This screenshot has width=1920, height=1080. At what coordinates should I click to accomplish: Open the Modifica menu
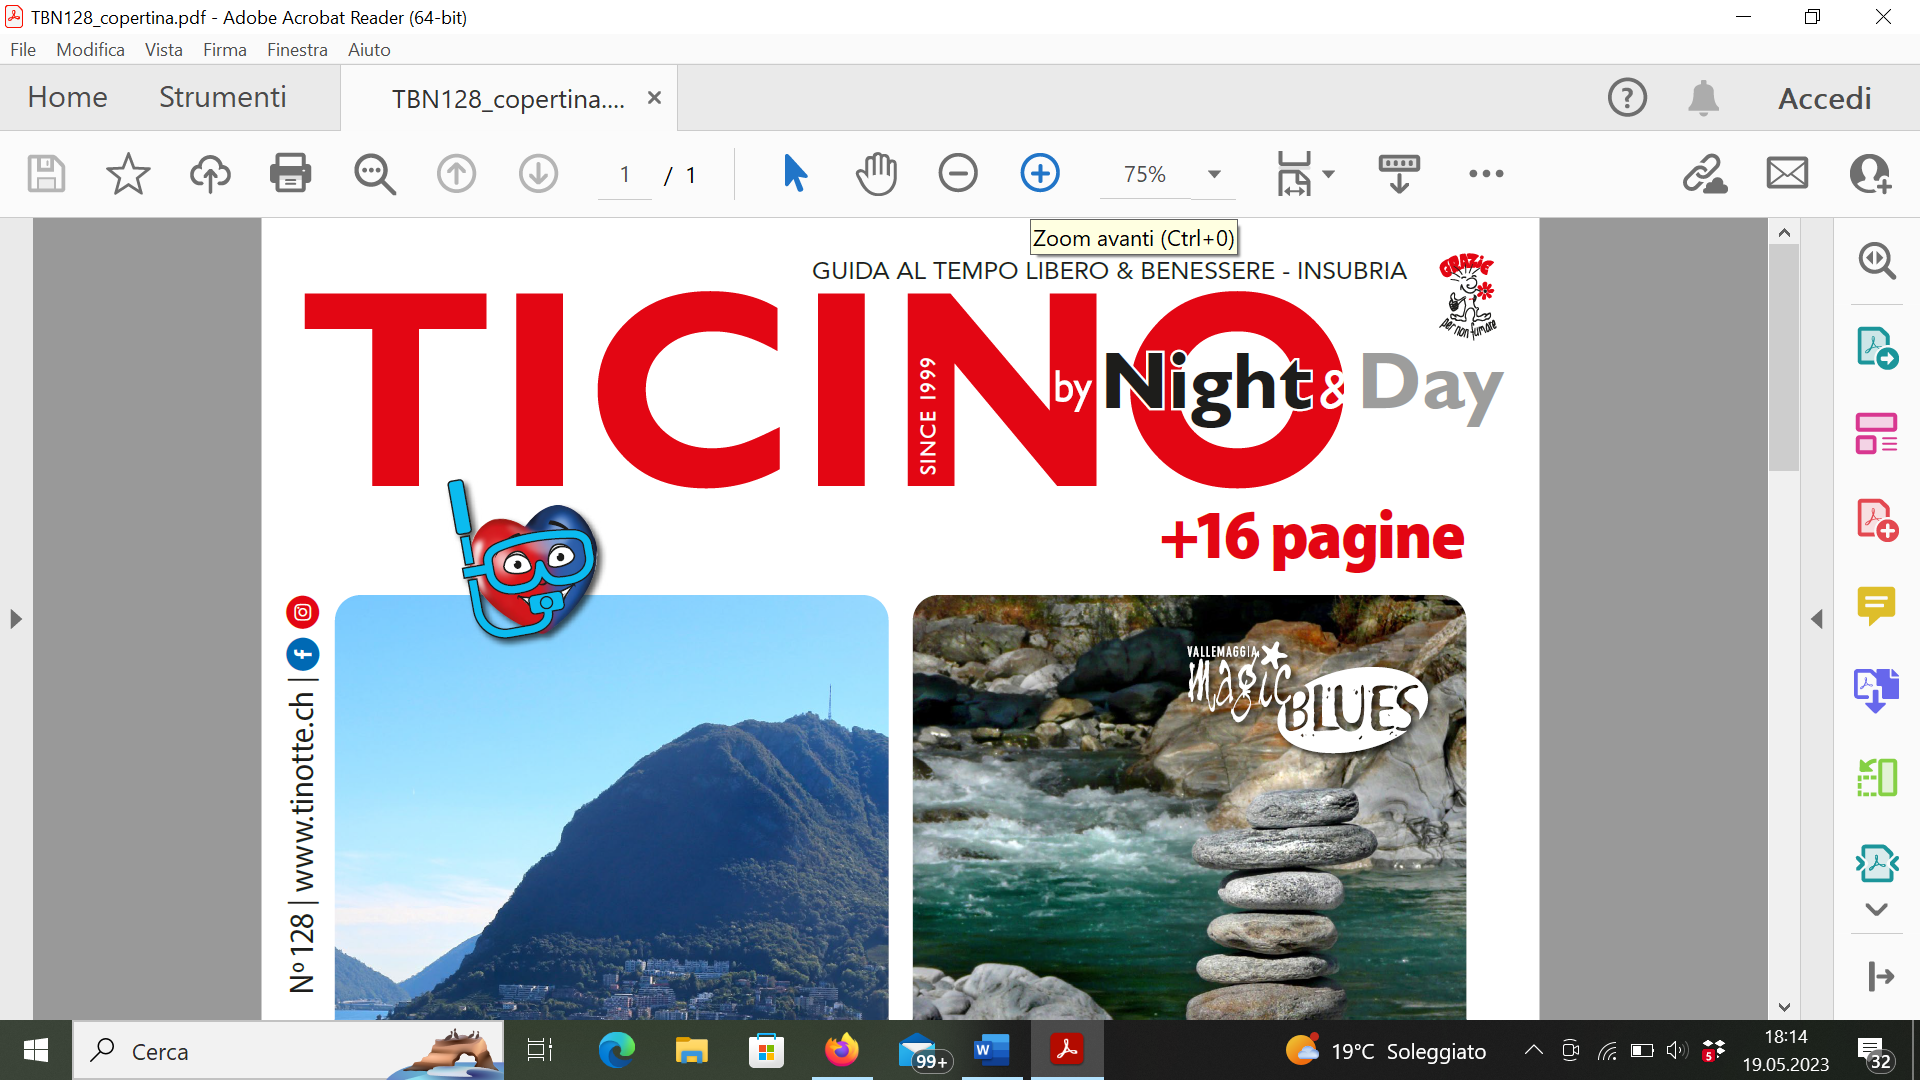tap(90, 50)
